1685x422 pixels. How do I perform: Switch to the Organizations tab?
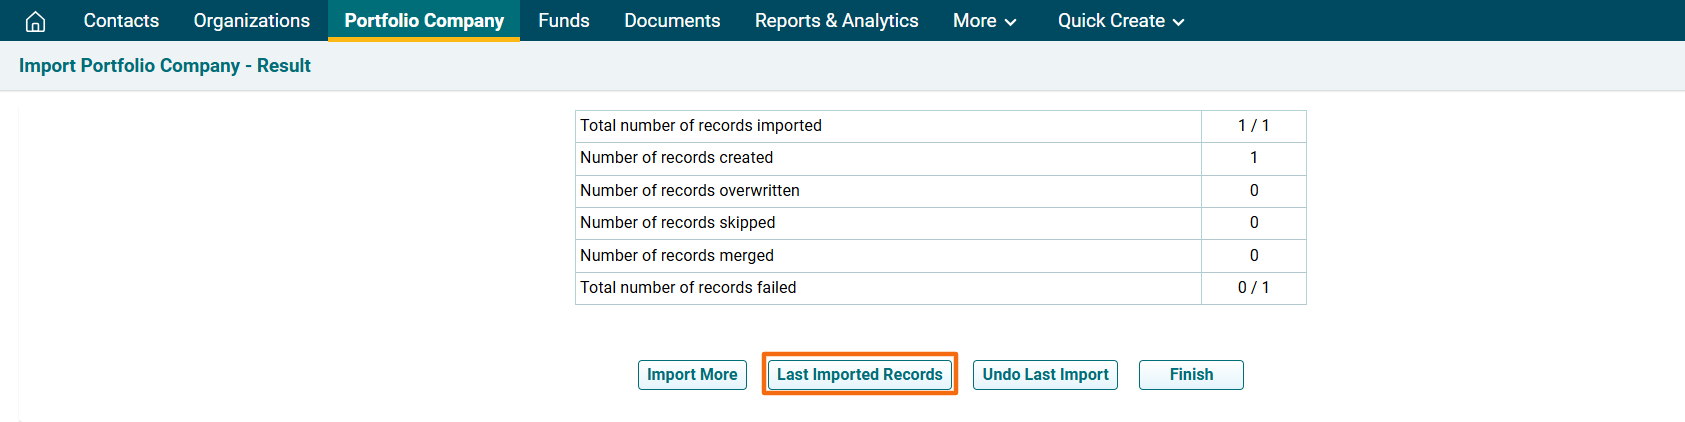click(251, 21)
